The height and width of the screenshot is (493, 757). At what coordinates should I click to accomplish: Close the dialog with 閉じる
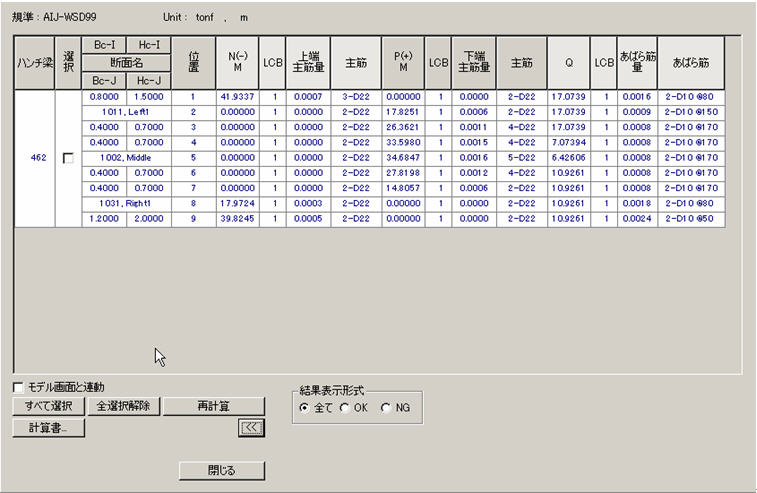(x=222, y=470)
